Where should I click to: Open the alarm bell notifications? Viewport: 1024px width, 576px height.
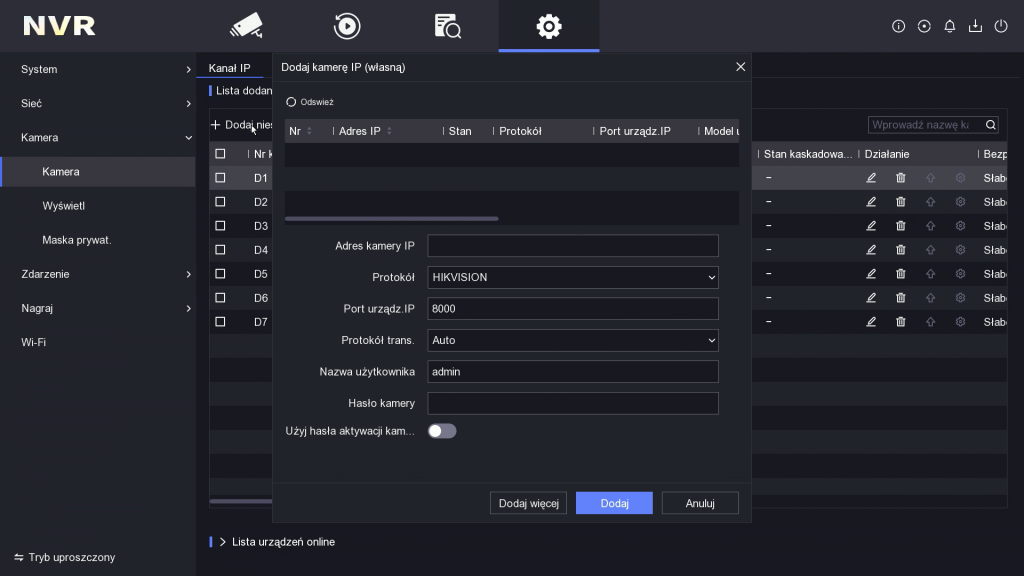point(950,26)
